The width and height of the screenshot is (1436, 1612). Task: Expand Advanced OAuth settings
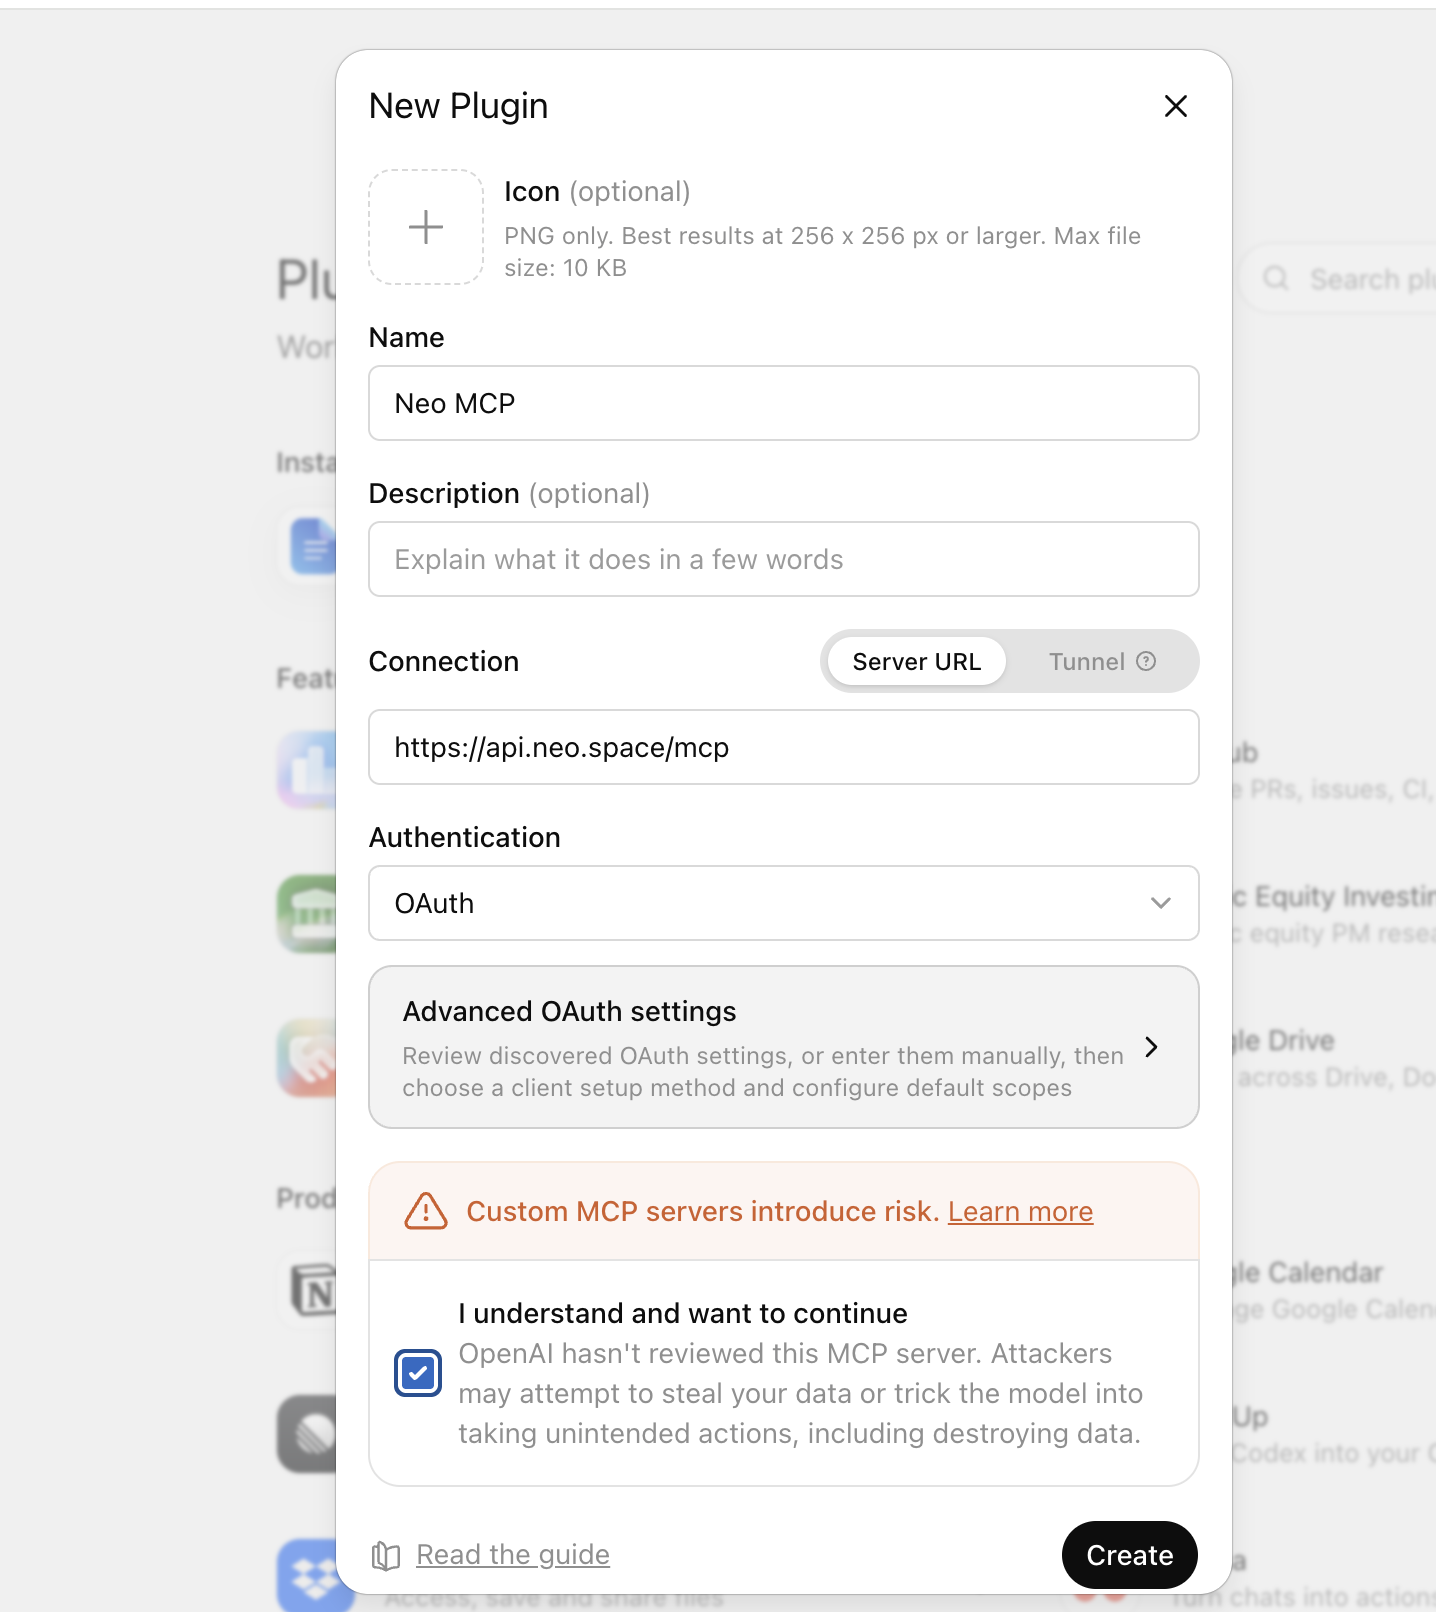tap(784, 1047)
